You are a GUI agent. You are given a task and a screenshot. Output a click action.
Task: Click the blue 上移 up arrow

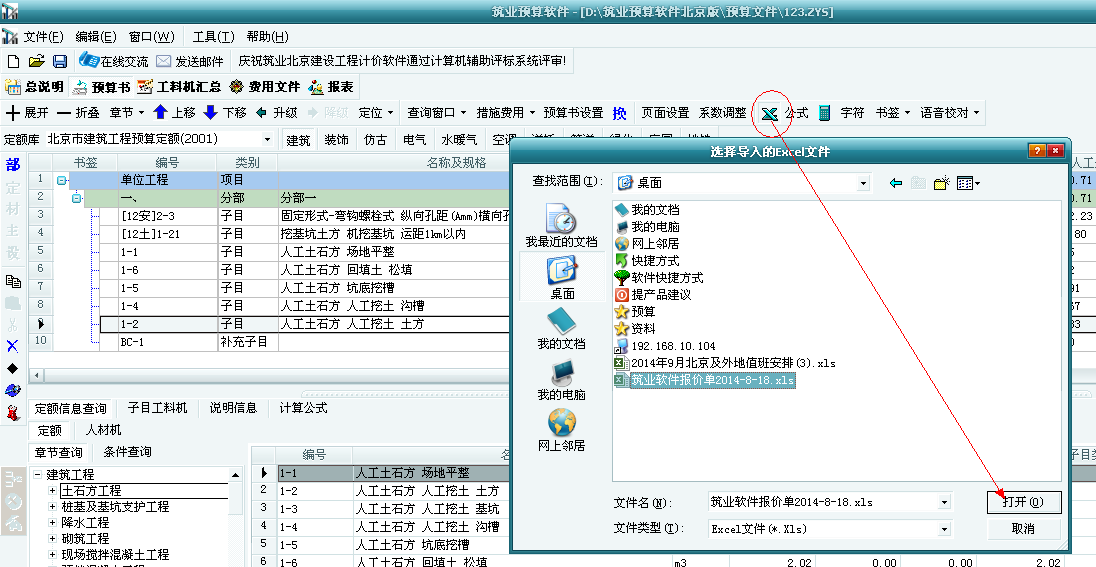pyautogui.click(x=159, y=113)
